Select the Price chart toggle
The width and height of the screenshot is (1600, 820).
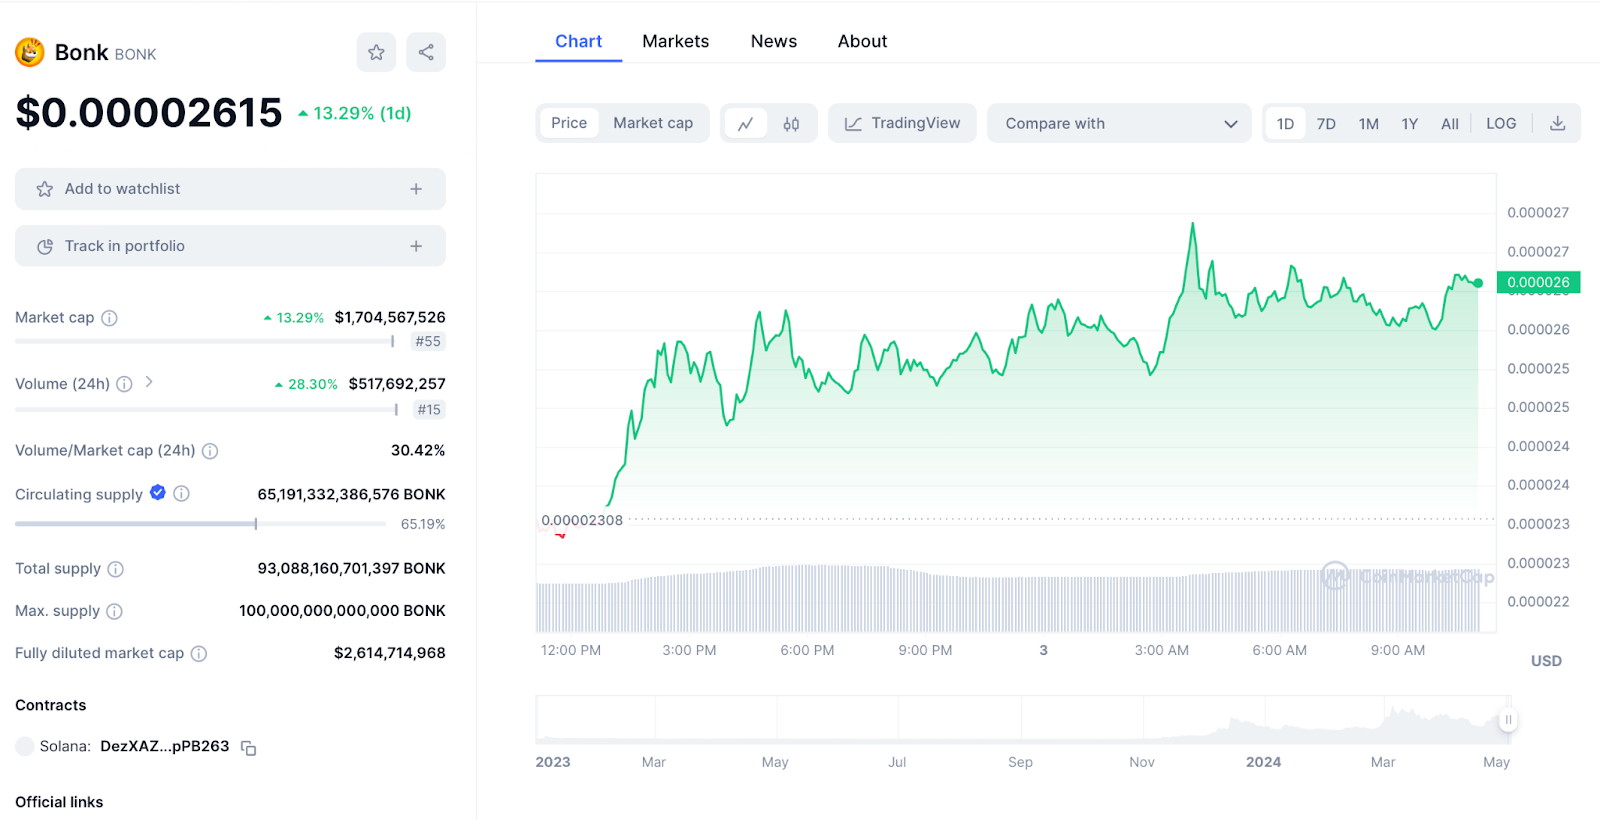coord(569,123)
